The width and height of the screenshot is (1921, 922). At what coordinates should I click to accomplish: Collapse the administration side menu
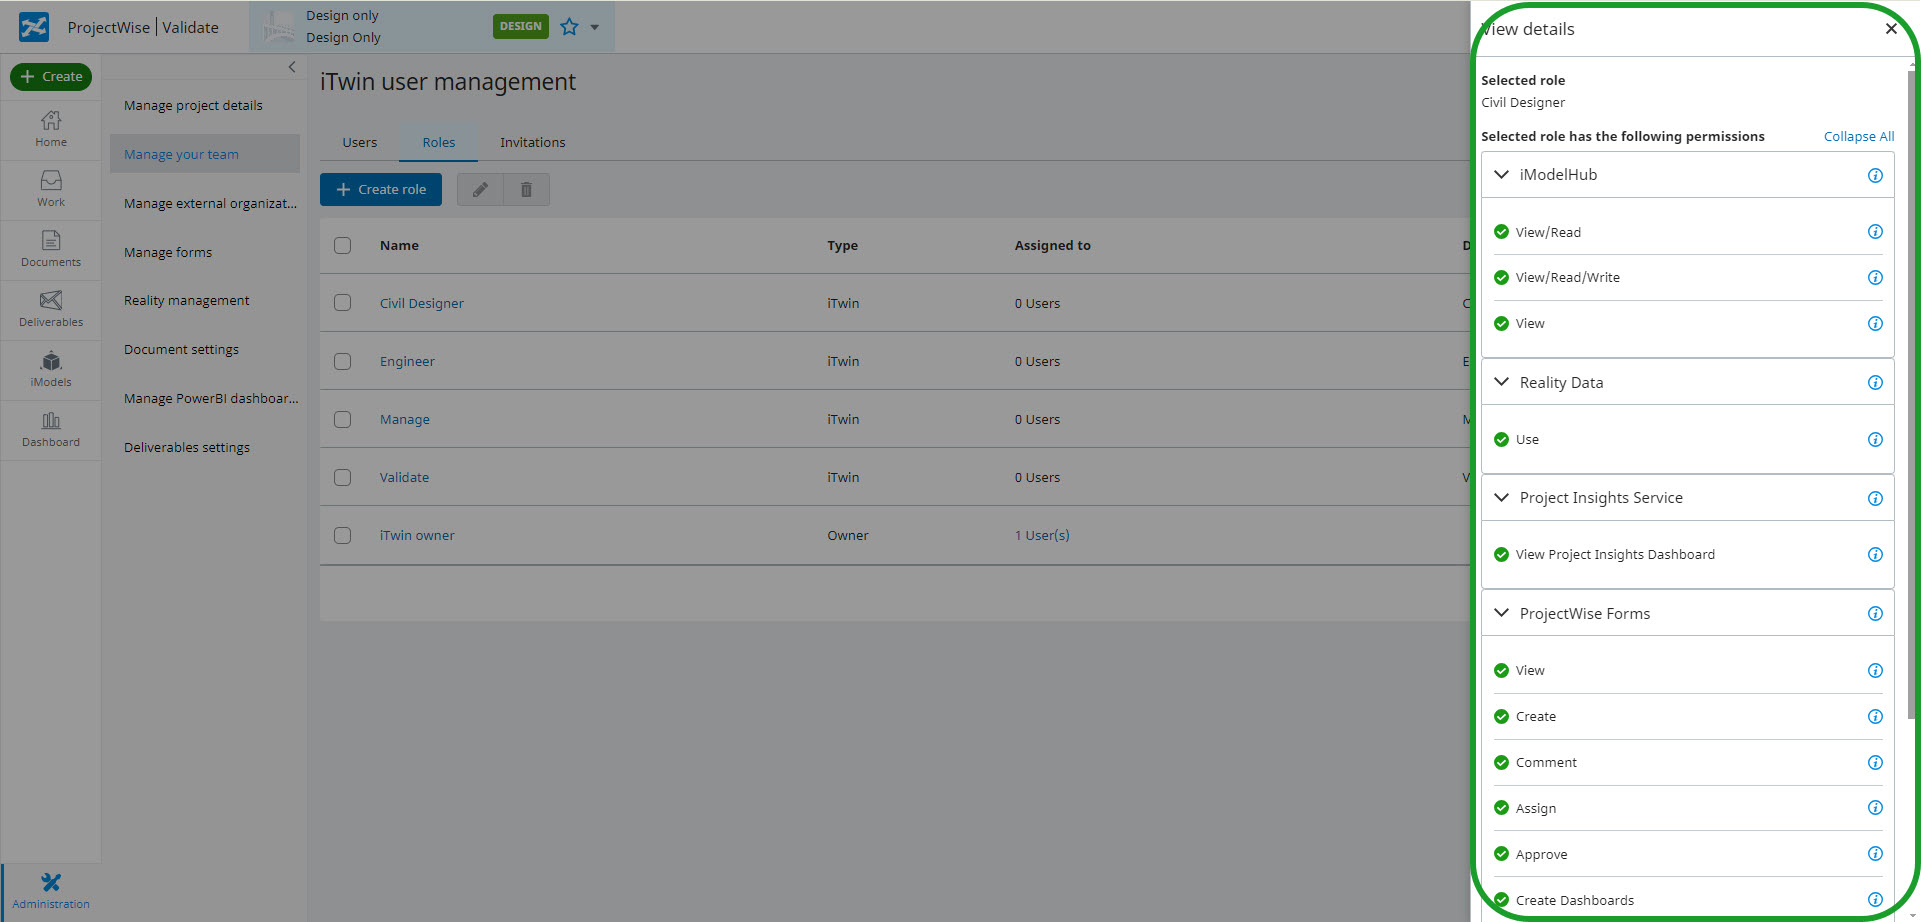292,67
